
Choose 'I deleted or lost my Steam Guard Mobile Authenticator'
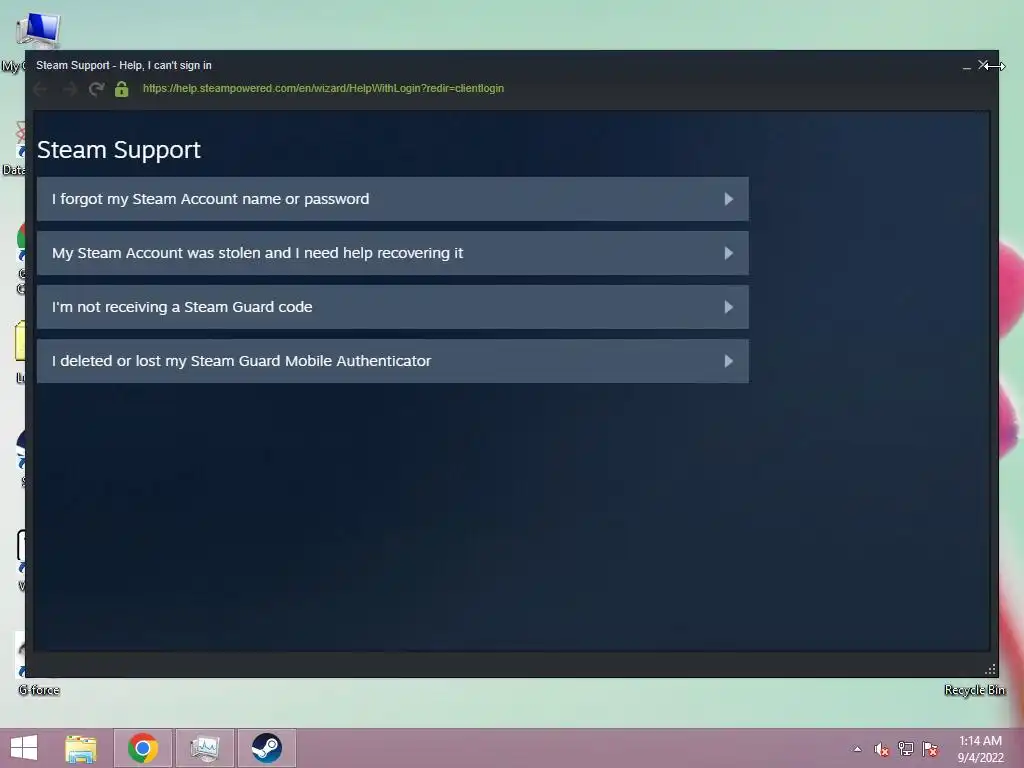[x=392, y=361]
